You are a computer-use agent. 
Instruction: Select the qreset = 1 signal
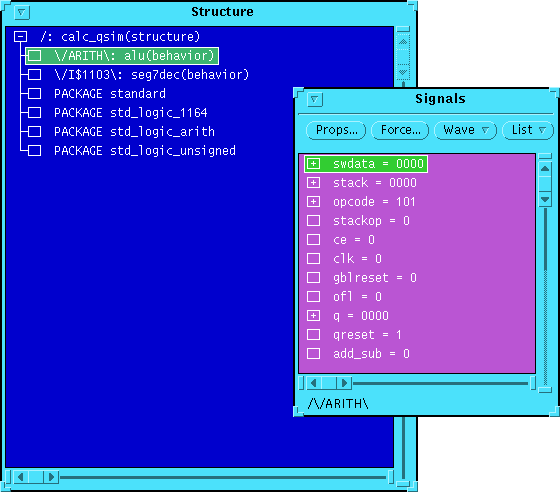(367, 335)
